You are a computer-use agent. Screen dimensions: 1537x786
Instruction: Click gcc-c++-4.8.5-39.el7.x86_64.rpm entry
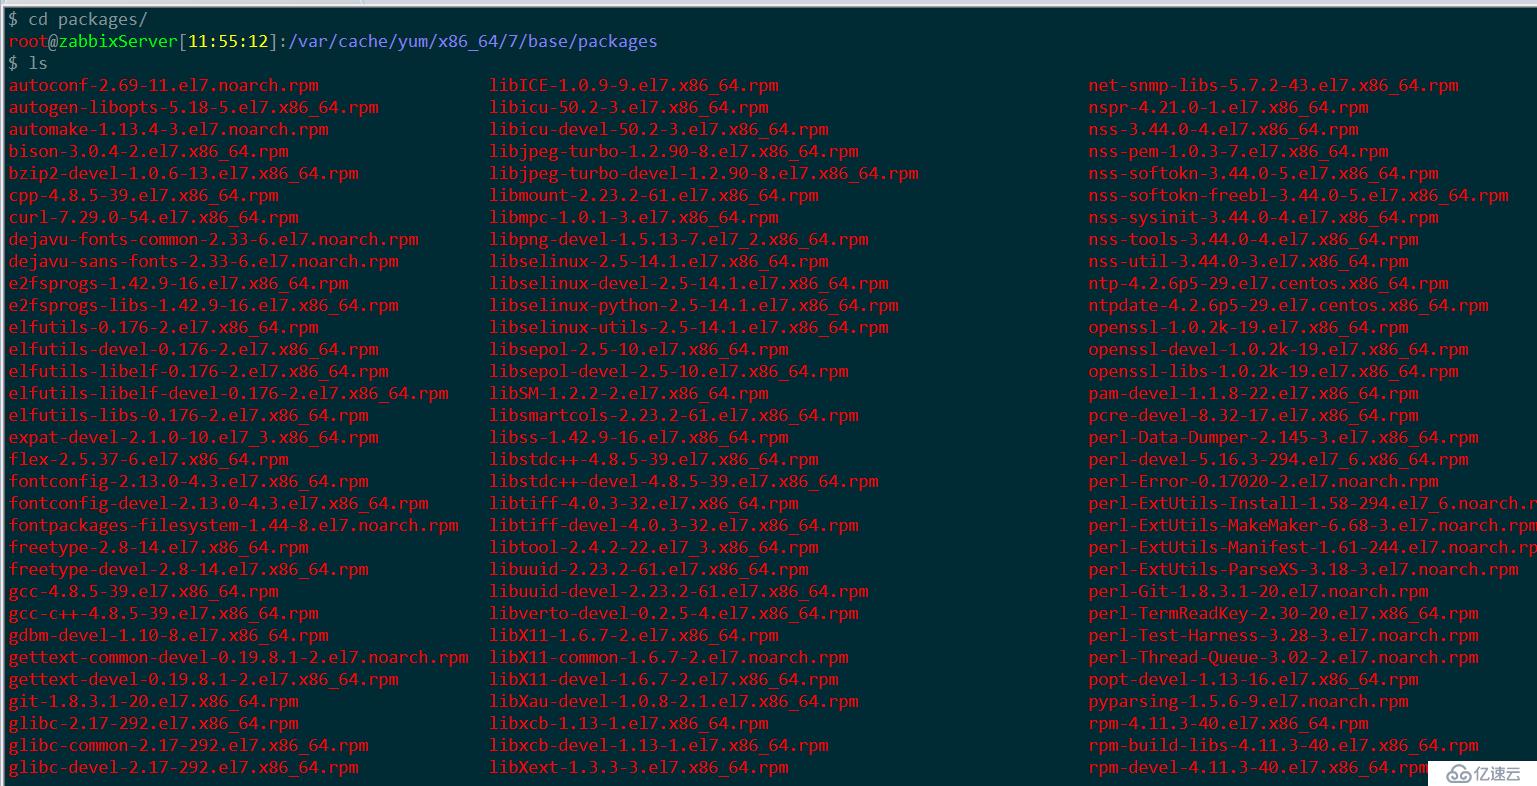(164, 614)
